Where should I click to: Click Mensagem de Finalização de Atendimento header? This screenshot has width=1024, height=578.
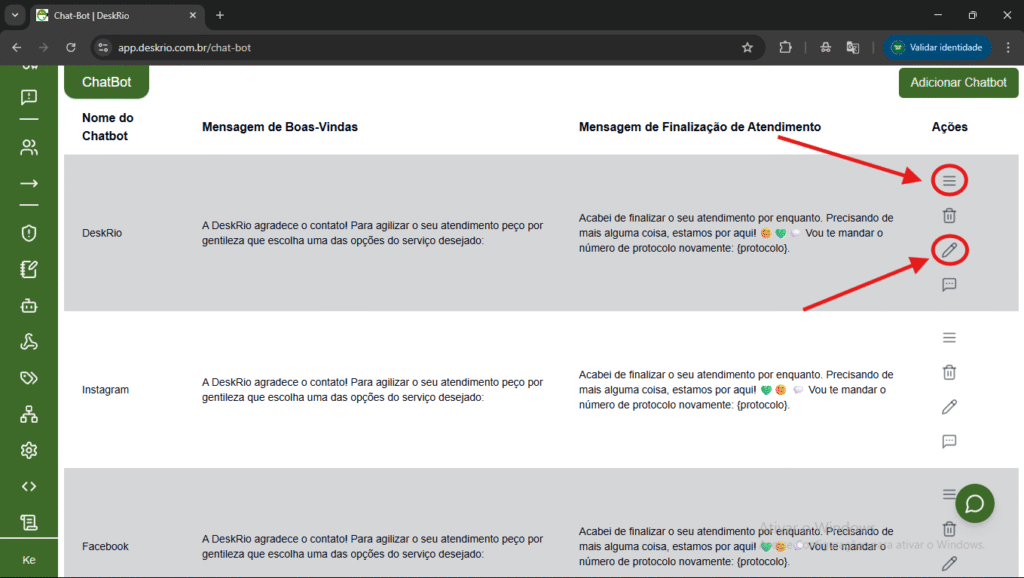click(699, 127)
